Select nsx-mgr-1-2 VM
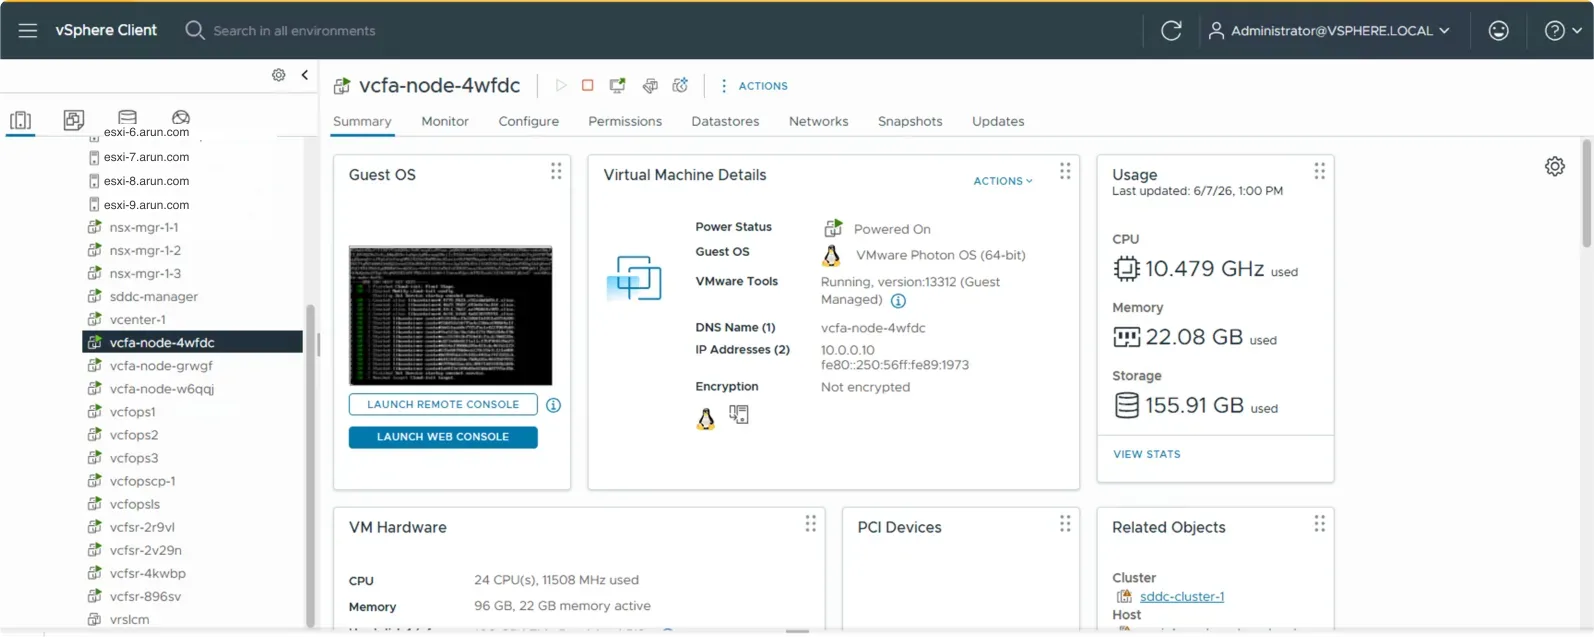 [x=145, y=251]
